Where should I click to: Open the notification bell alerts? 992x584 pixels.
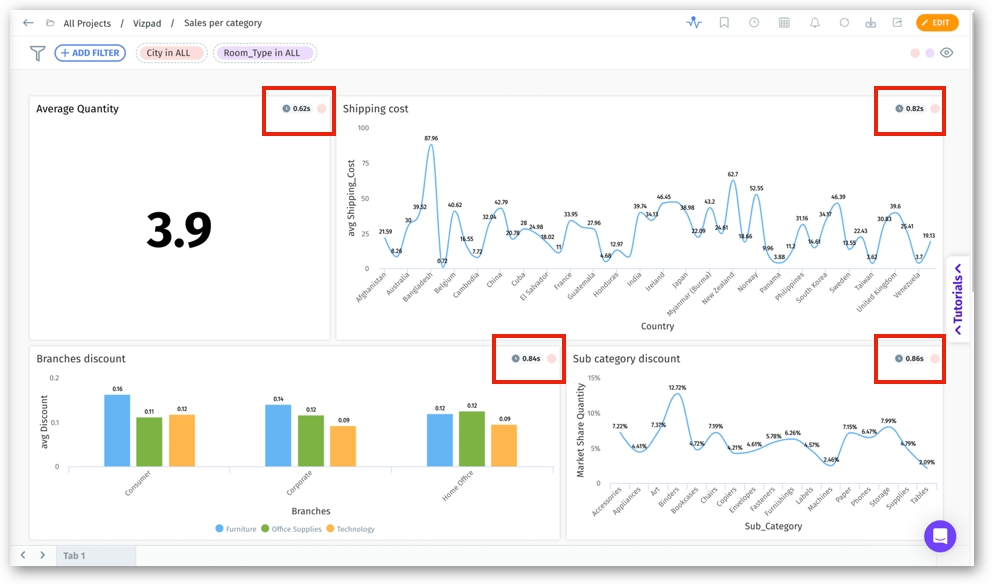point(814,23)
